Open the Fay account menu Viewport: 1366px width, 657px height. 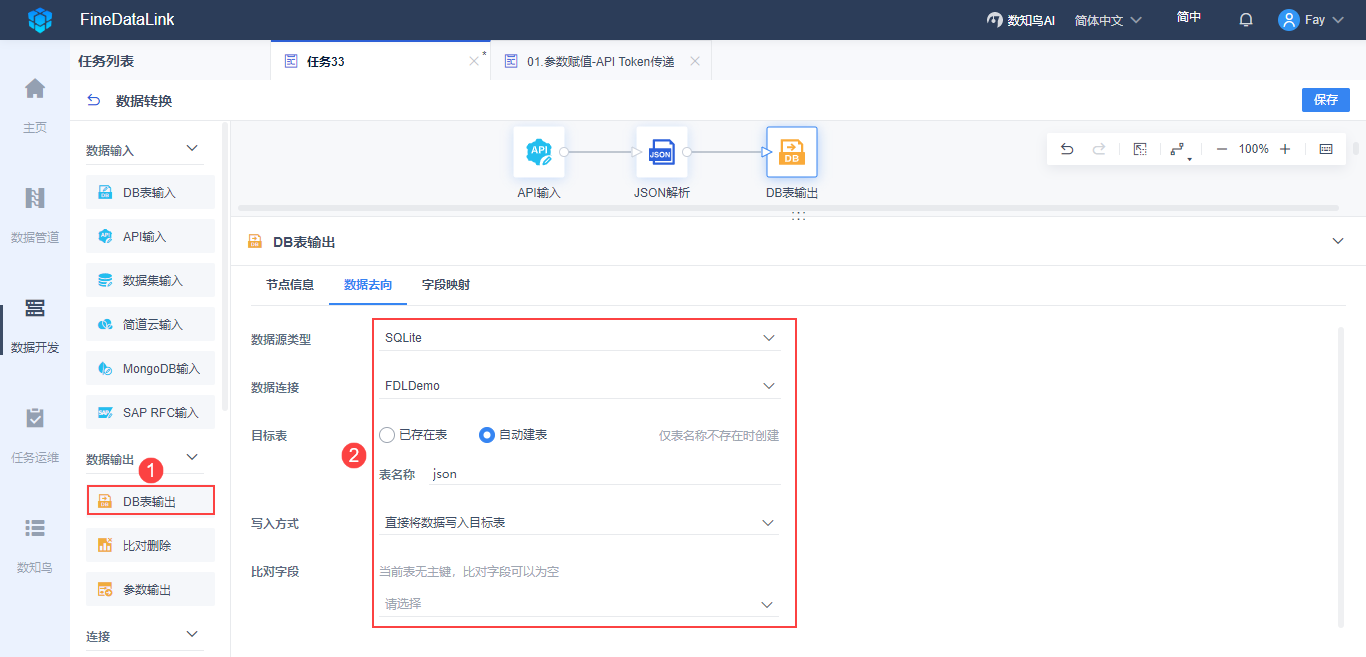click(1311, 20)
